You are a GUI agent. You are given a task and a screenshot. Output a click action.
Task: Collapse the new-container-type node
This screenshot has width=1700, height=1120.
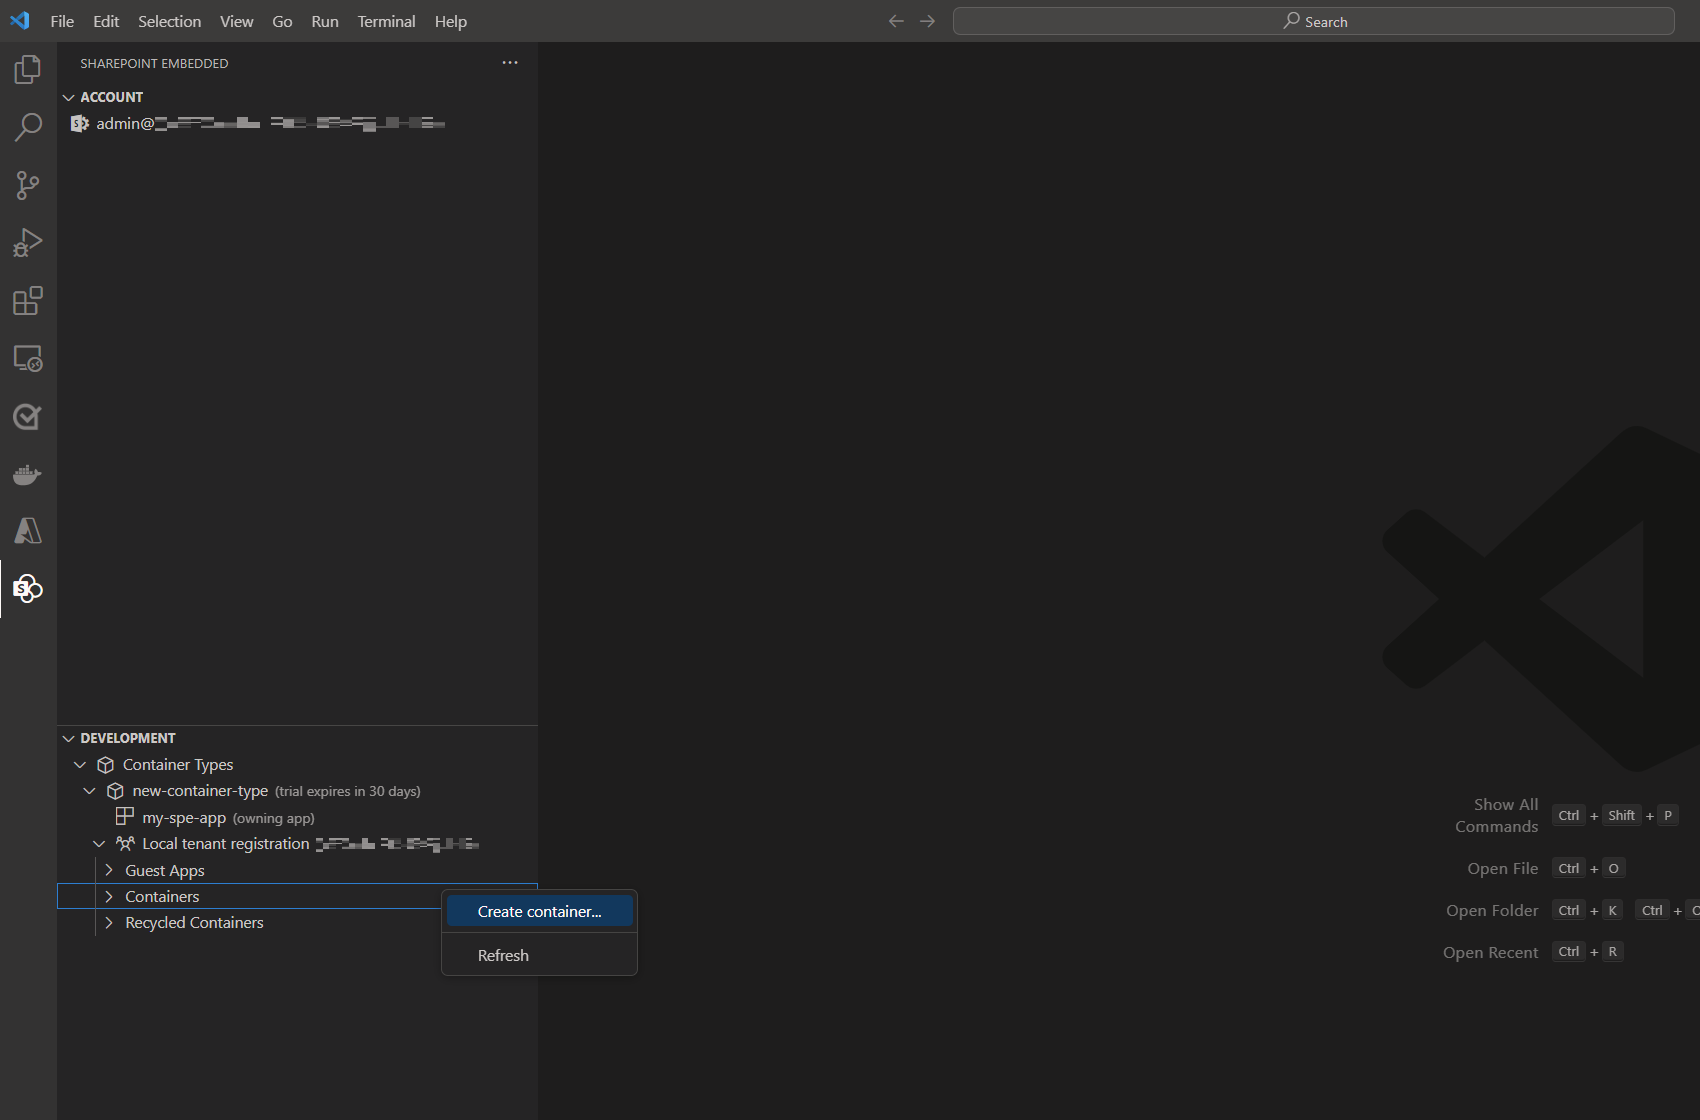tap(89, 790)
